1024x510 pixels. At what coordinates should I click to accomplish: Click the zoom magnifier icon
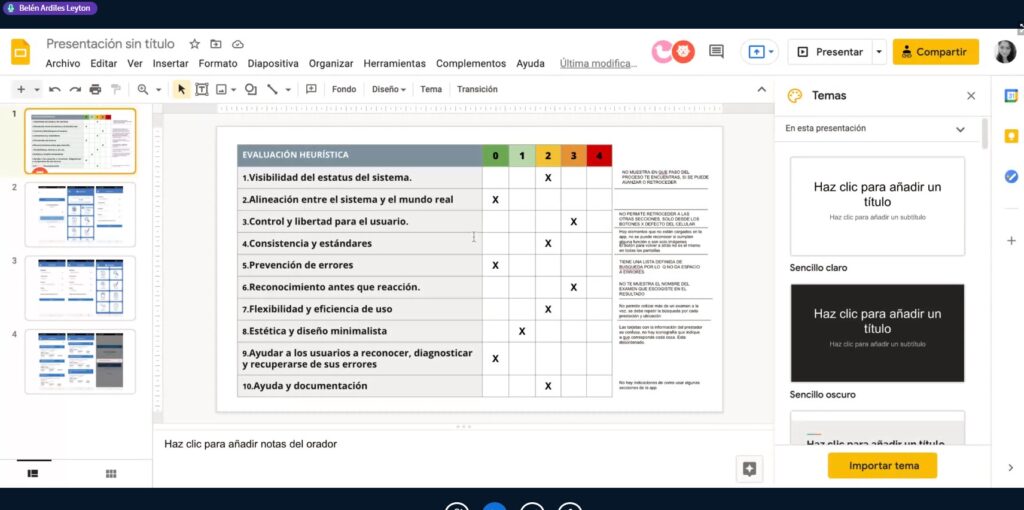pyautogui.click(x=142, y=89)
